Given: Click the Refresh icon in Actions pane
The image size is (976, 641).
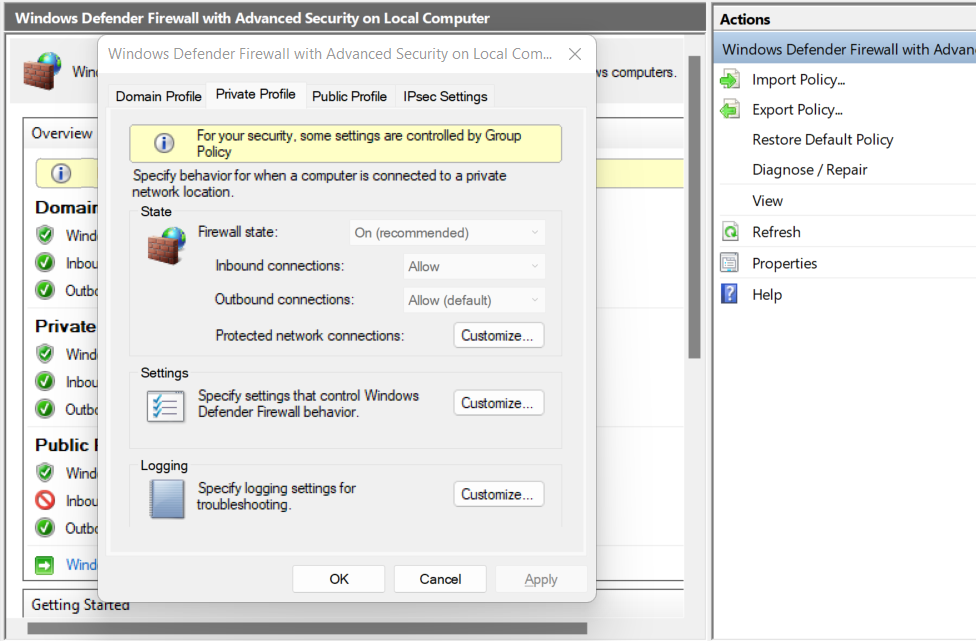Looking at the screenshot, I should click(730, 232).
